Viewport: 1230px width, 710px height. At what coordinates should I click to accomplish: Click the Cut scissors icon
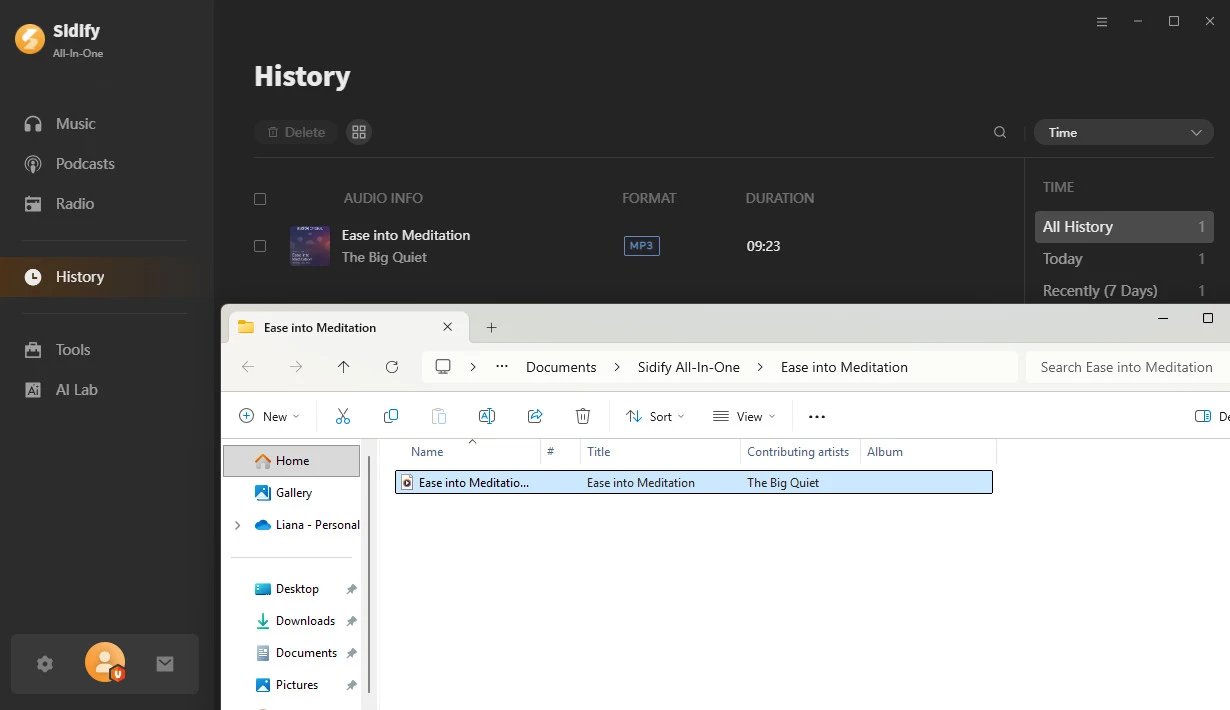(343, 416)
